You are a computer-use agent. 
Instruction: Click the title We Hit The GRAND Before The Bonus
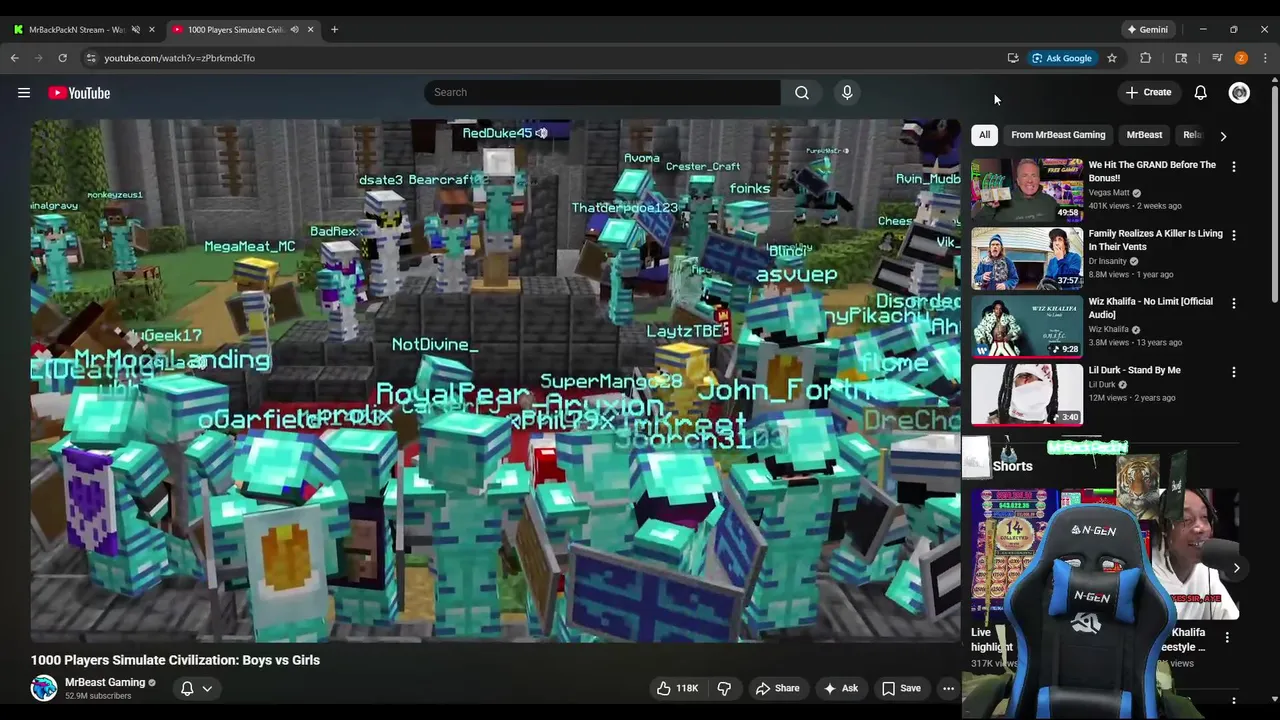pos(1152,171)
